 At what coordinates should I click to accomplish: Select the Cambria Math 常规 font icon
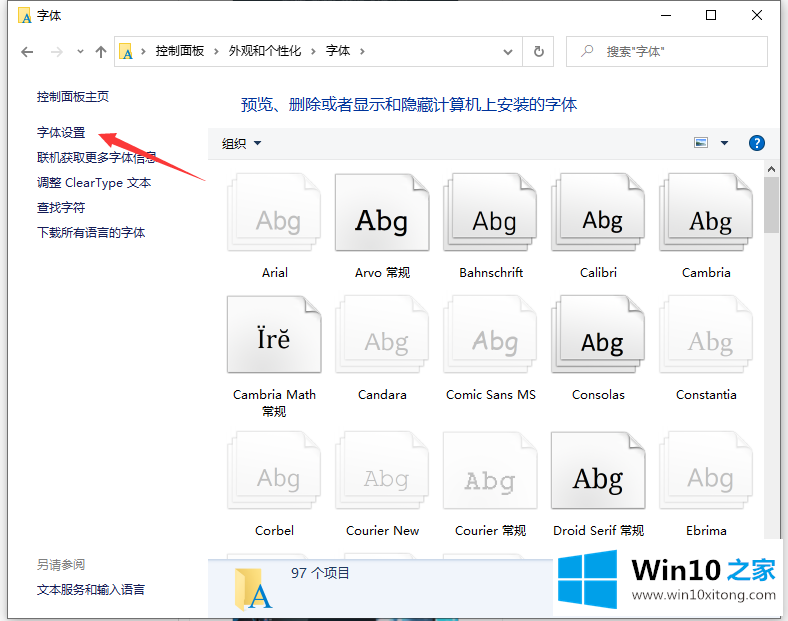pos(274,334)
